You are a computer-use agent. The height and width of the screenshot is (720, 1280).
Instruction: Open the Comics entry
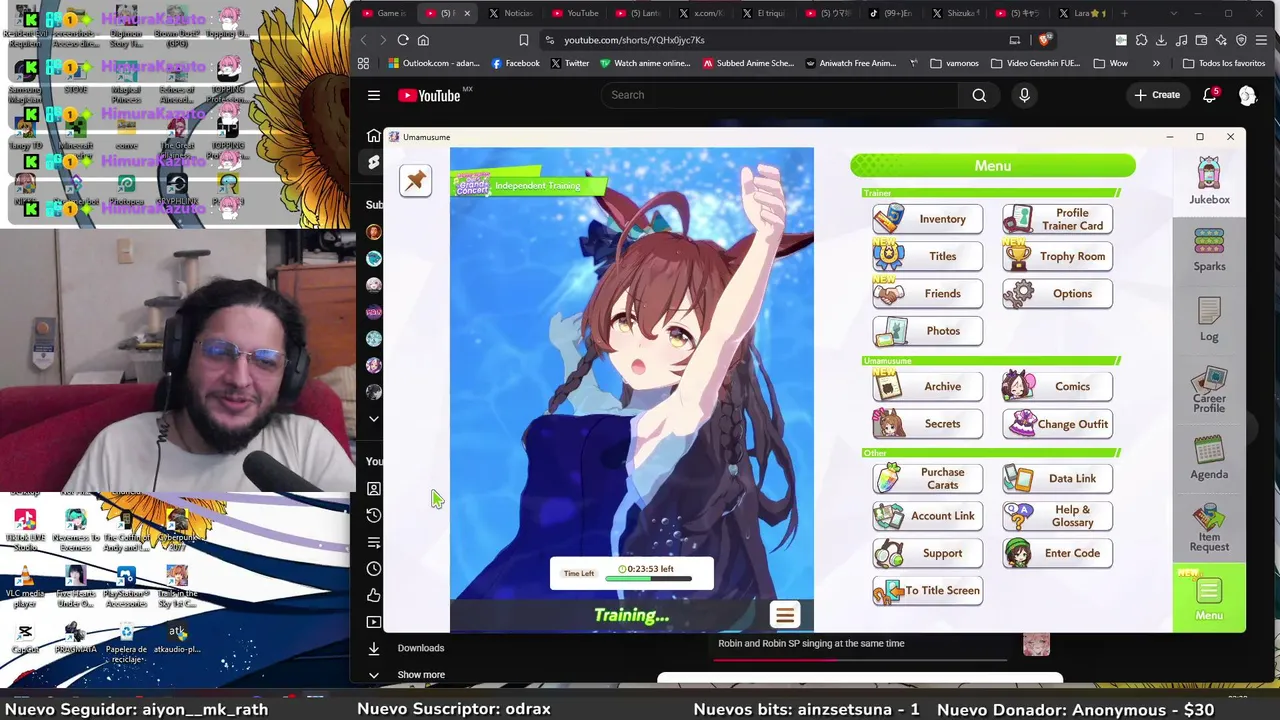pyautogui.click(x=1057, y=386)
